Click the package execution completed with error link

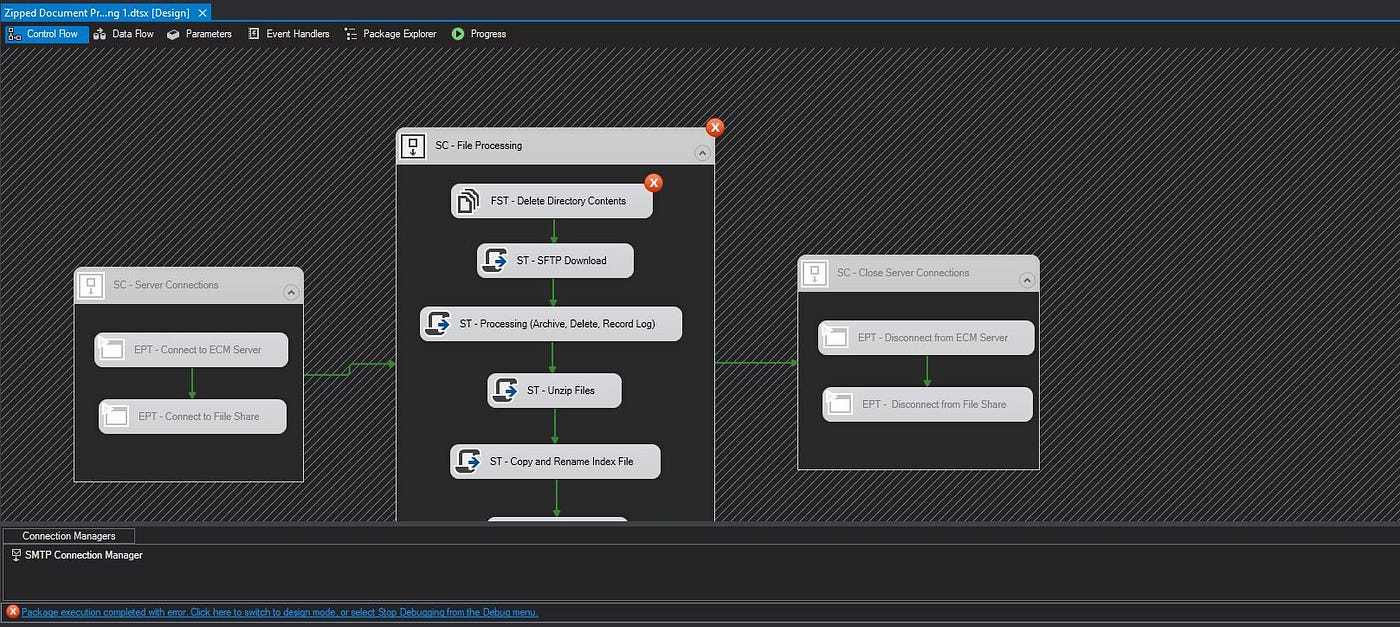pyautogui.click(x=280, y=612)
